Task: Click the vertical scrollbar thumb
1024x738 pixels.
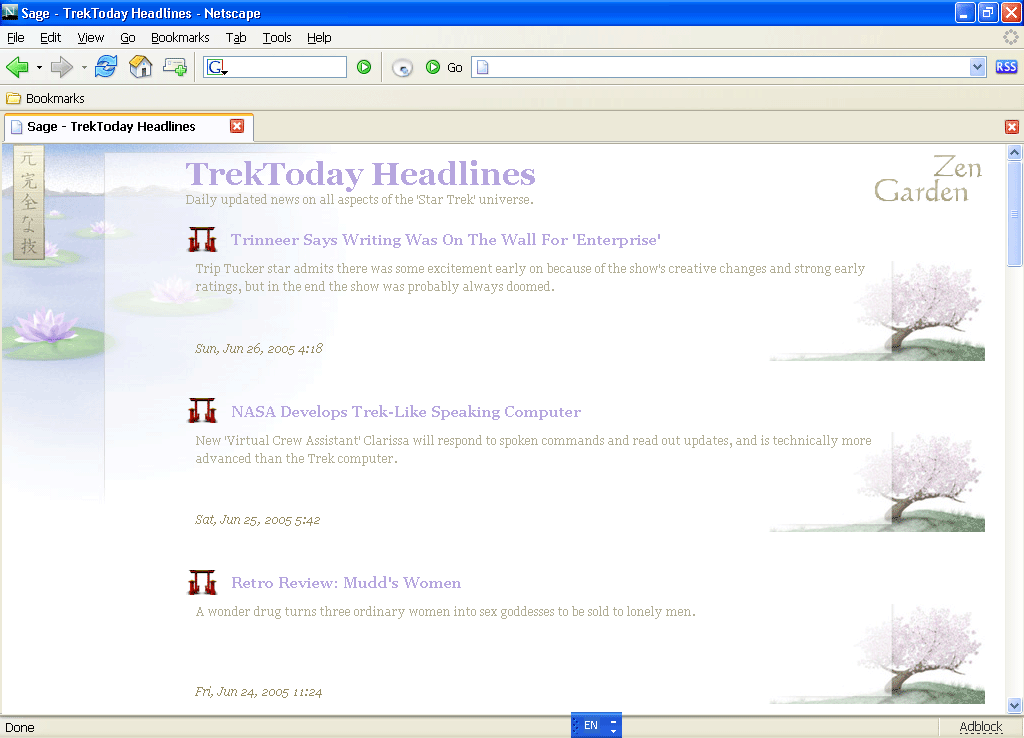Action: tap(1014, 214)
